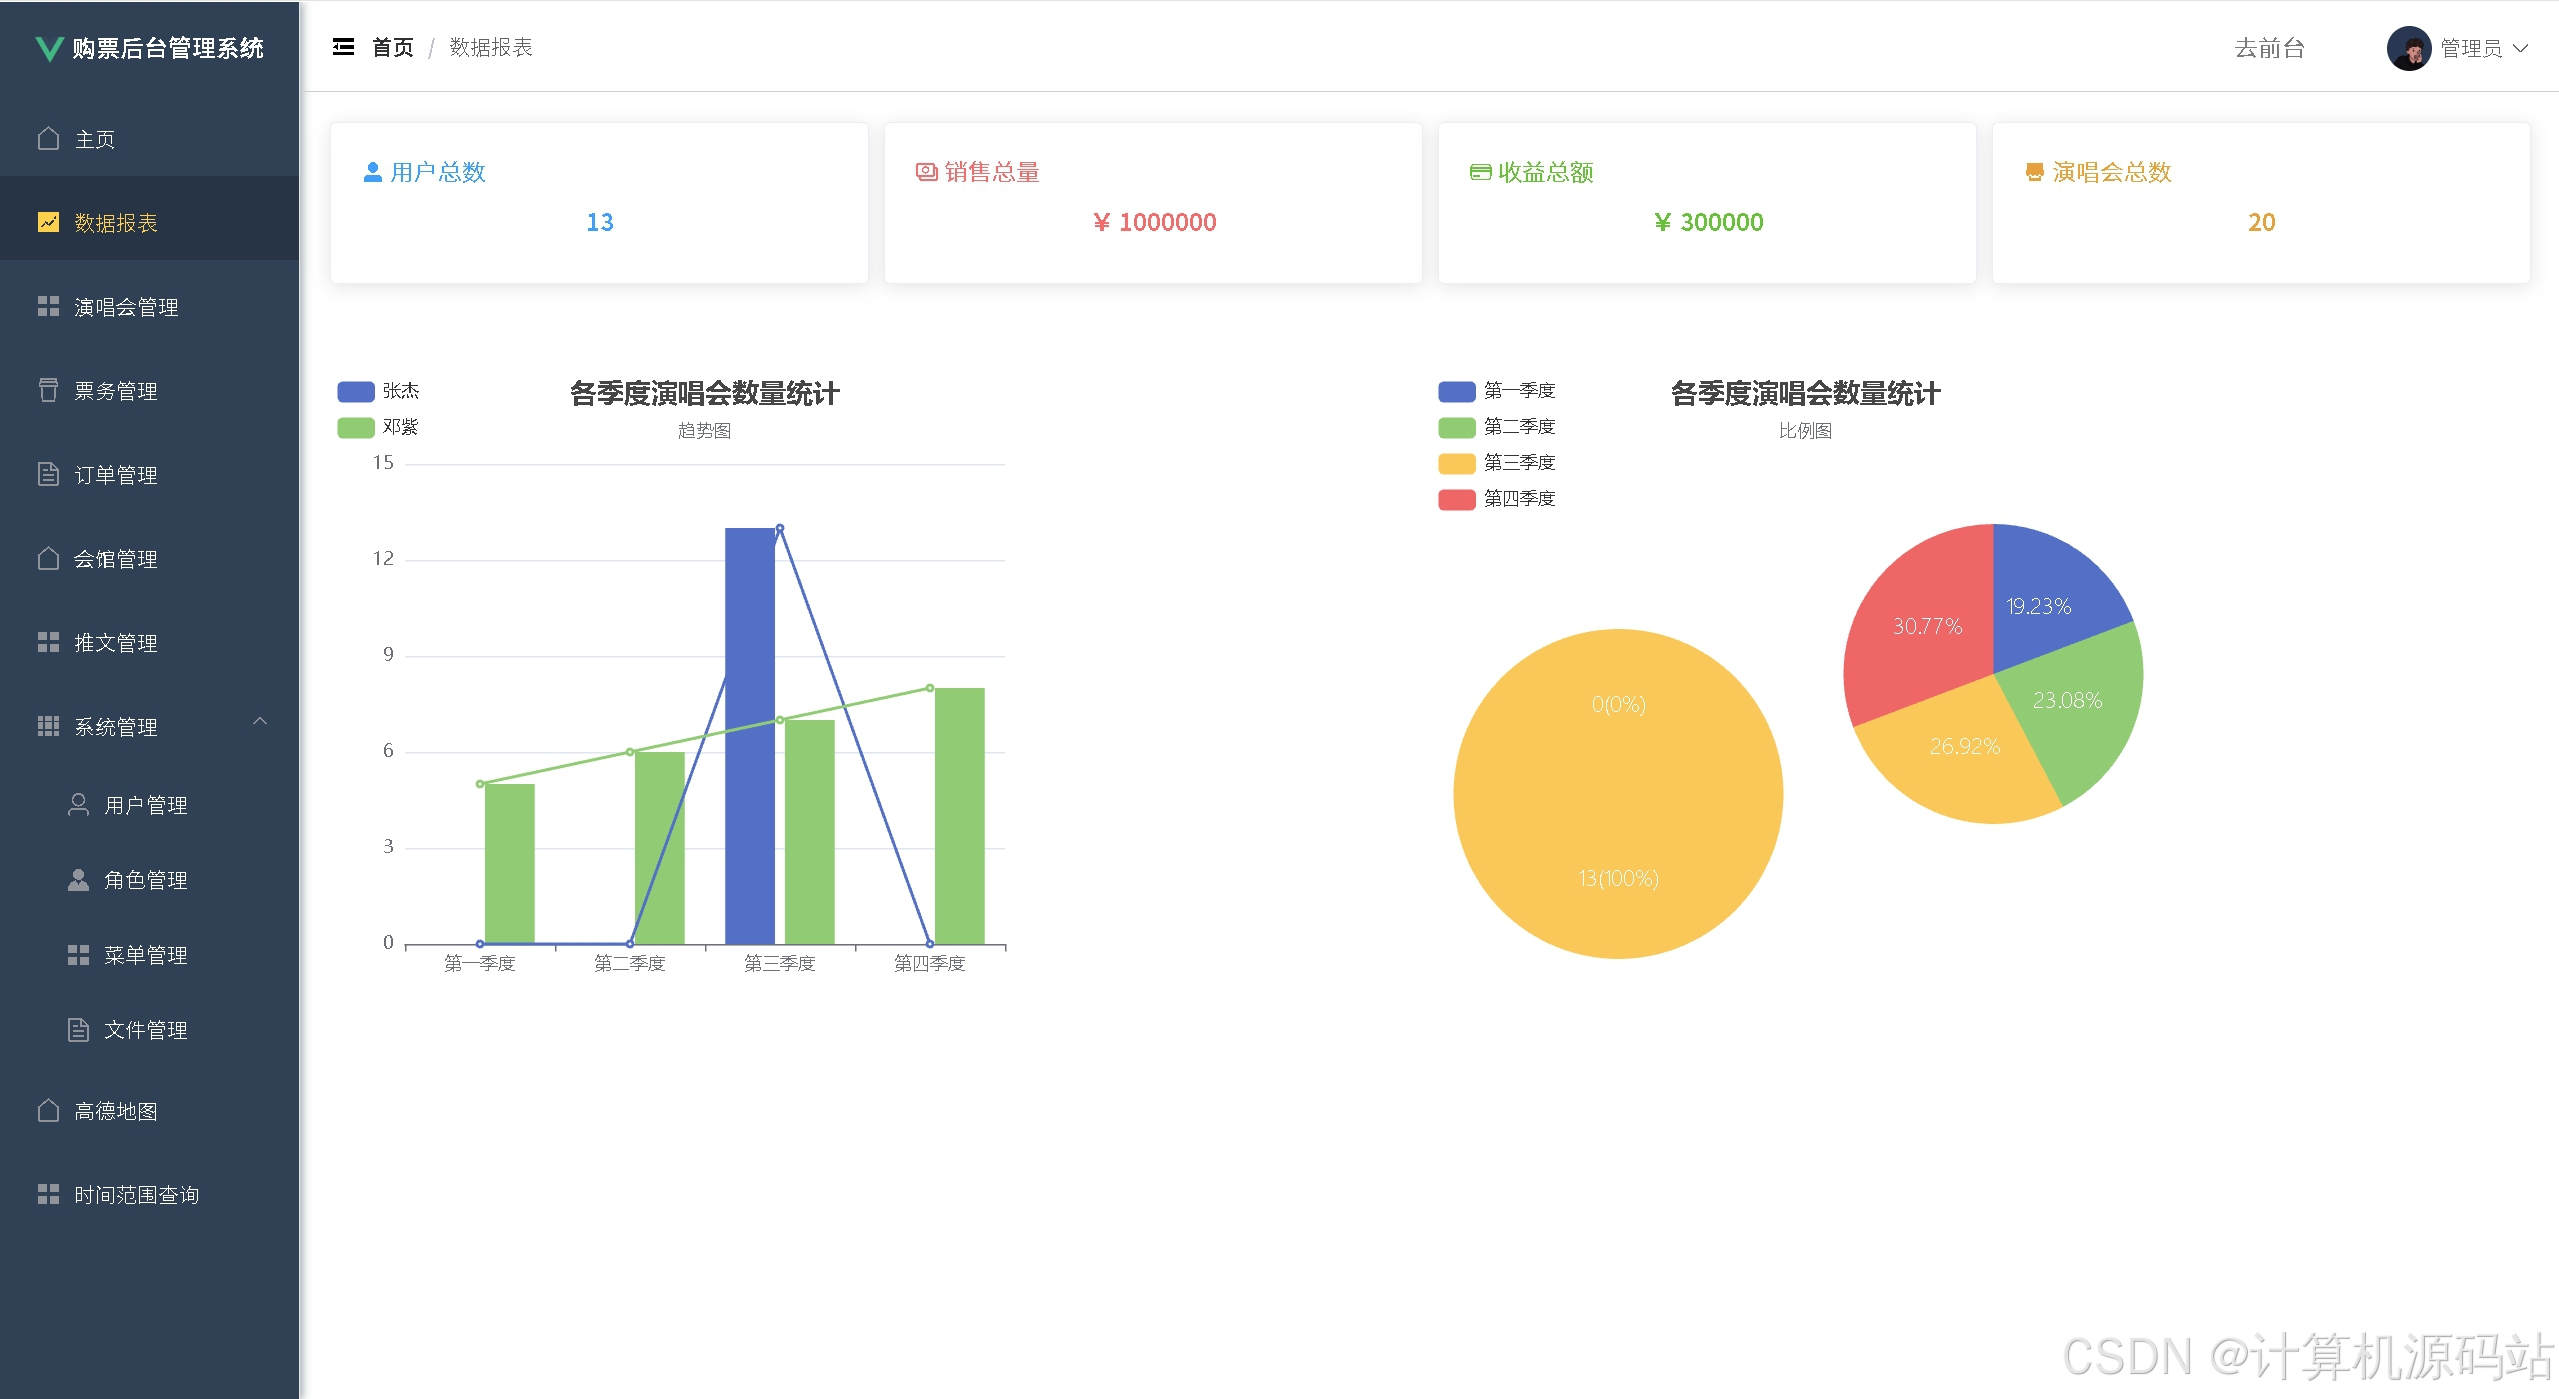Open the 用户管理 submenu item

150,805
